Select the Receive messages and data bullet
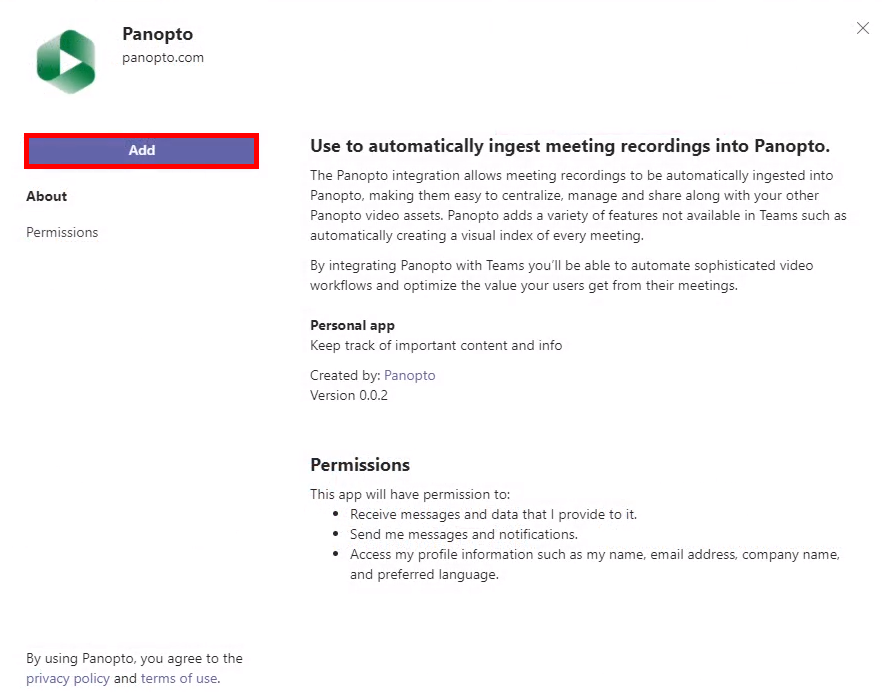This screenshot has width=882, height=700. 493,514
